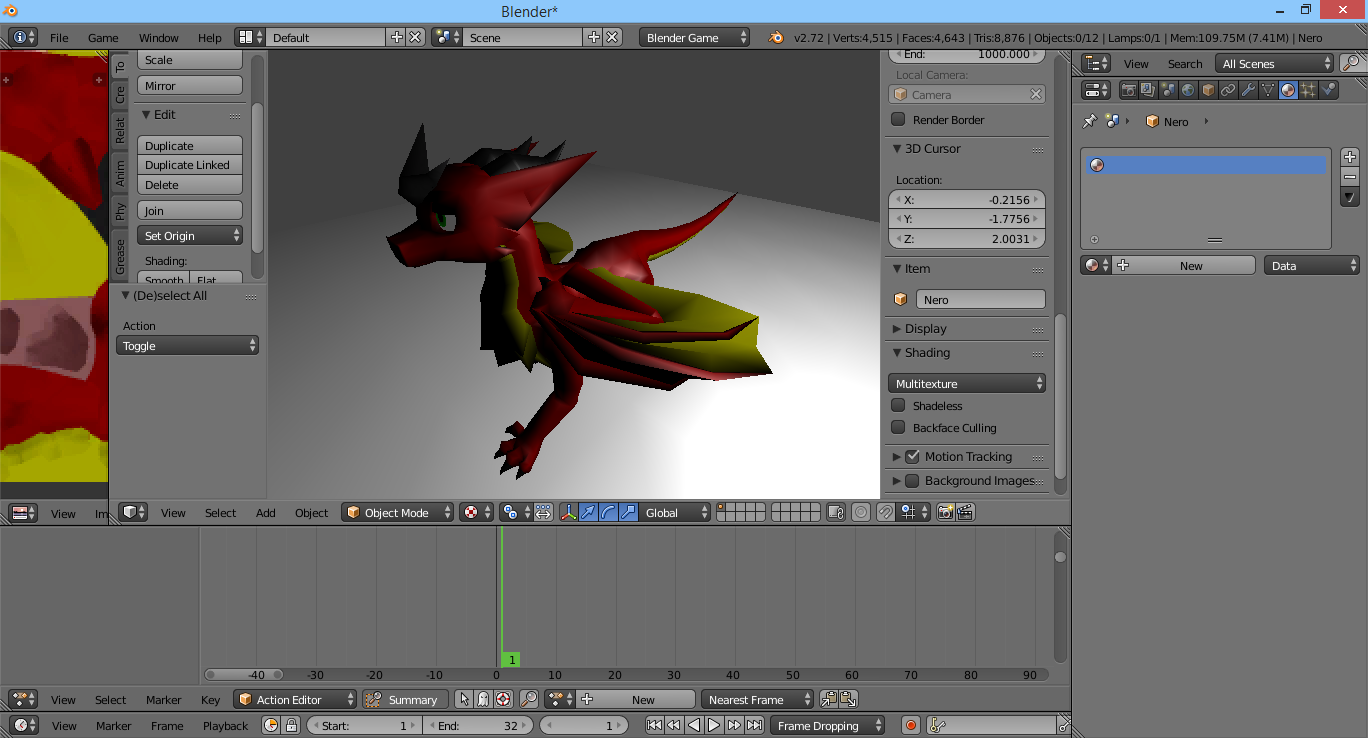Open the Physics properties tab
The width and height of the screenshot is (1368, 738).
(1328, 90)
